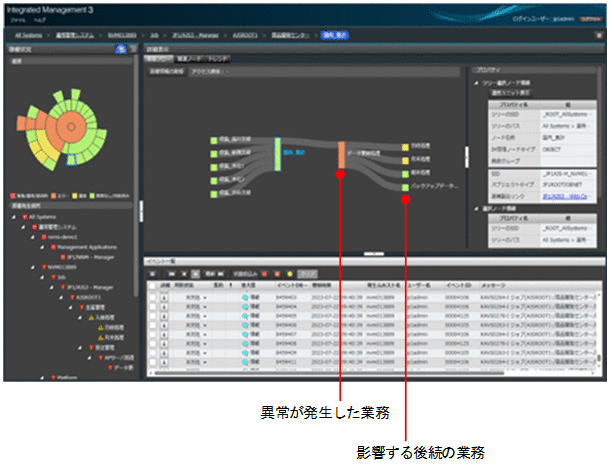This screenshot has width=609, height=468.
Task: Click the menu icon beside the sunburst icon
Action: pyautogui.click(x=133, y=49)
